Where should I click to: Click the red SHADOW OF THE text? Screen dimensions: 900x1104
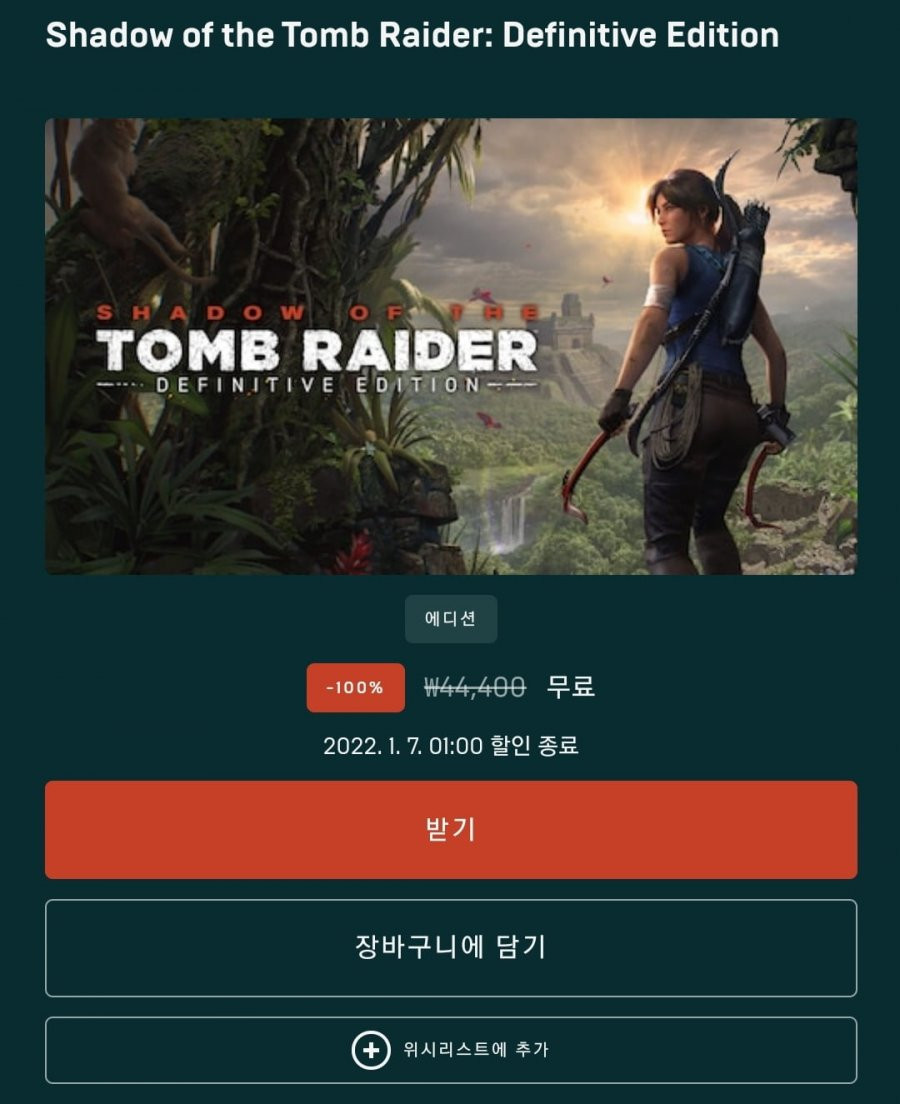coord(317,313)
